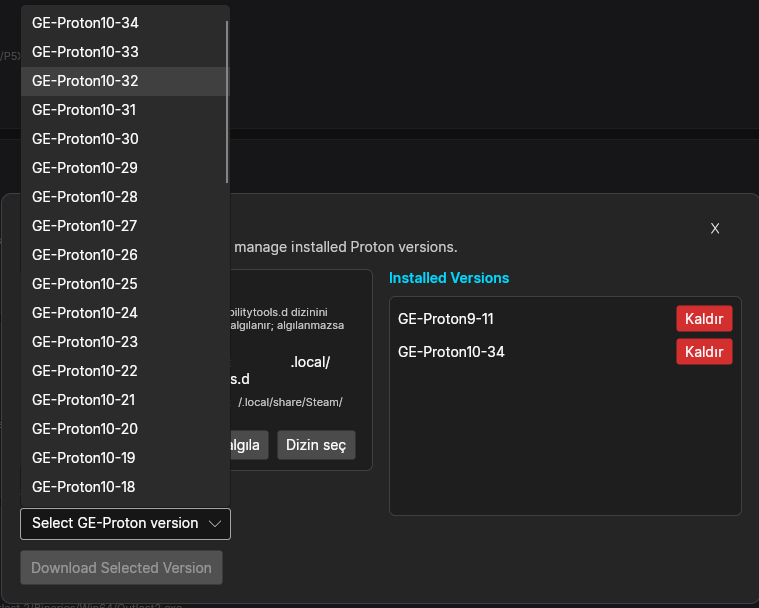
Task: Close the Proton manager dialog with X
Action: tap(714, 228)
